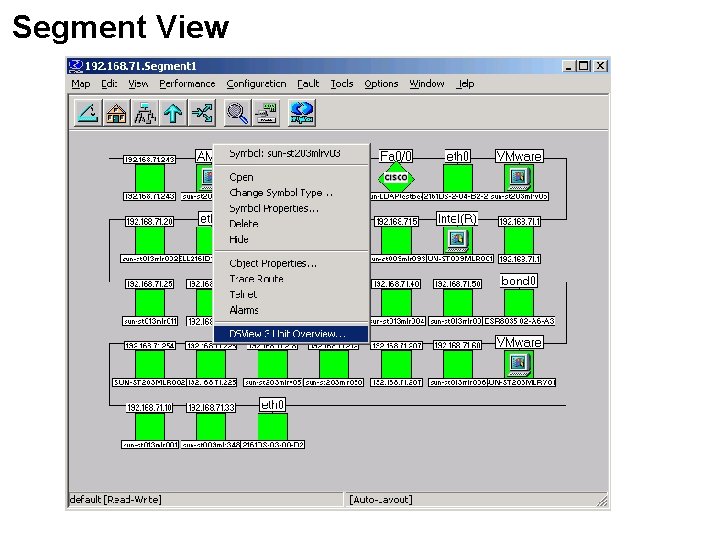Screen dimensions: 720x540
Task: Choose Trace Route in context menu
Action: (x=291, y=279)
